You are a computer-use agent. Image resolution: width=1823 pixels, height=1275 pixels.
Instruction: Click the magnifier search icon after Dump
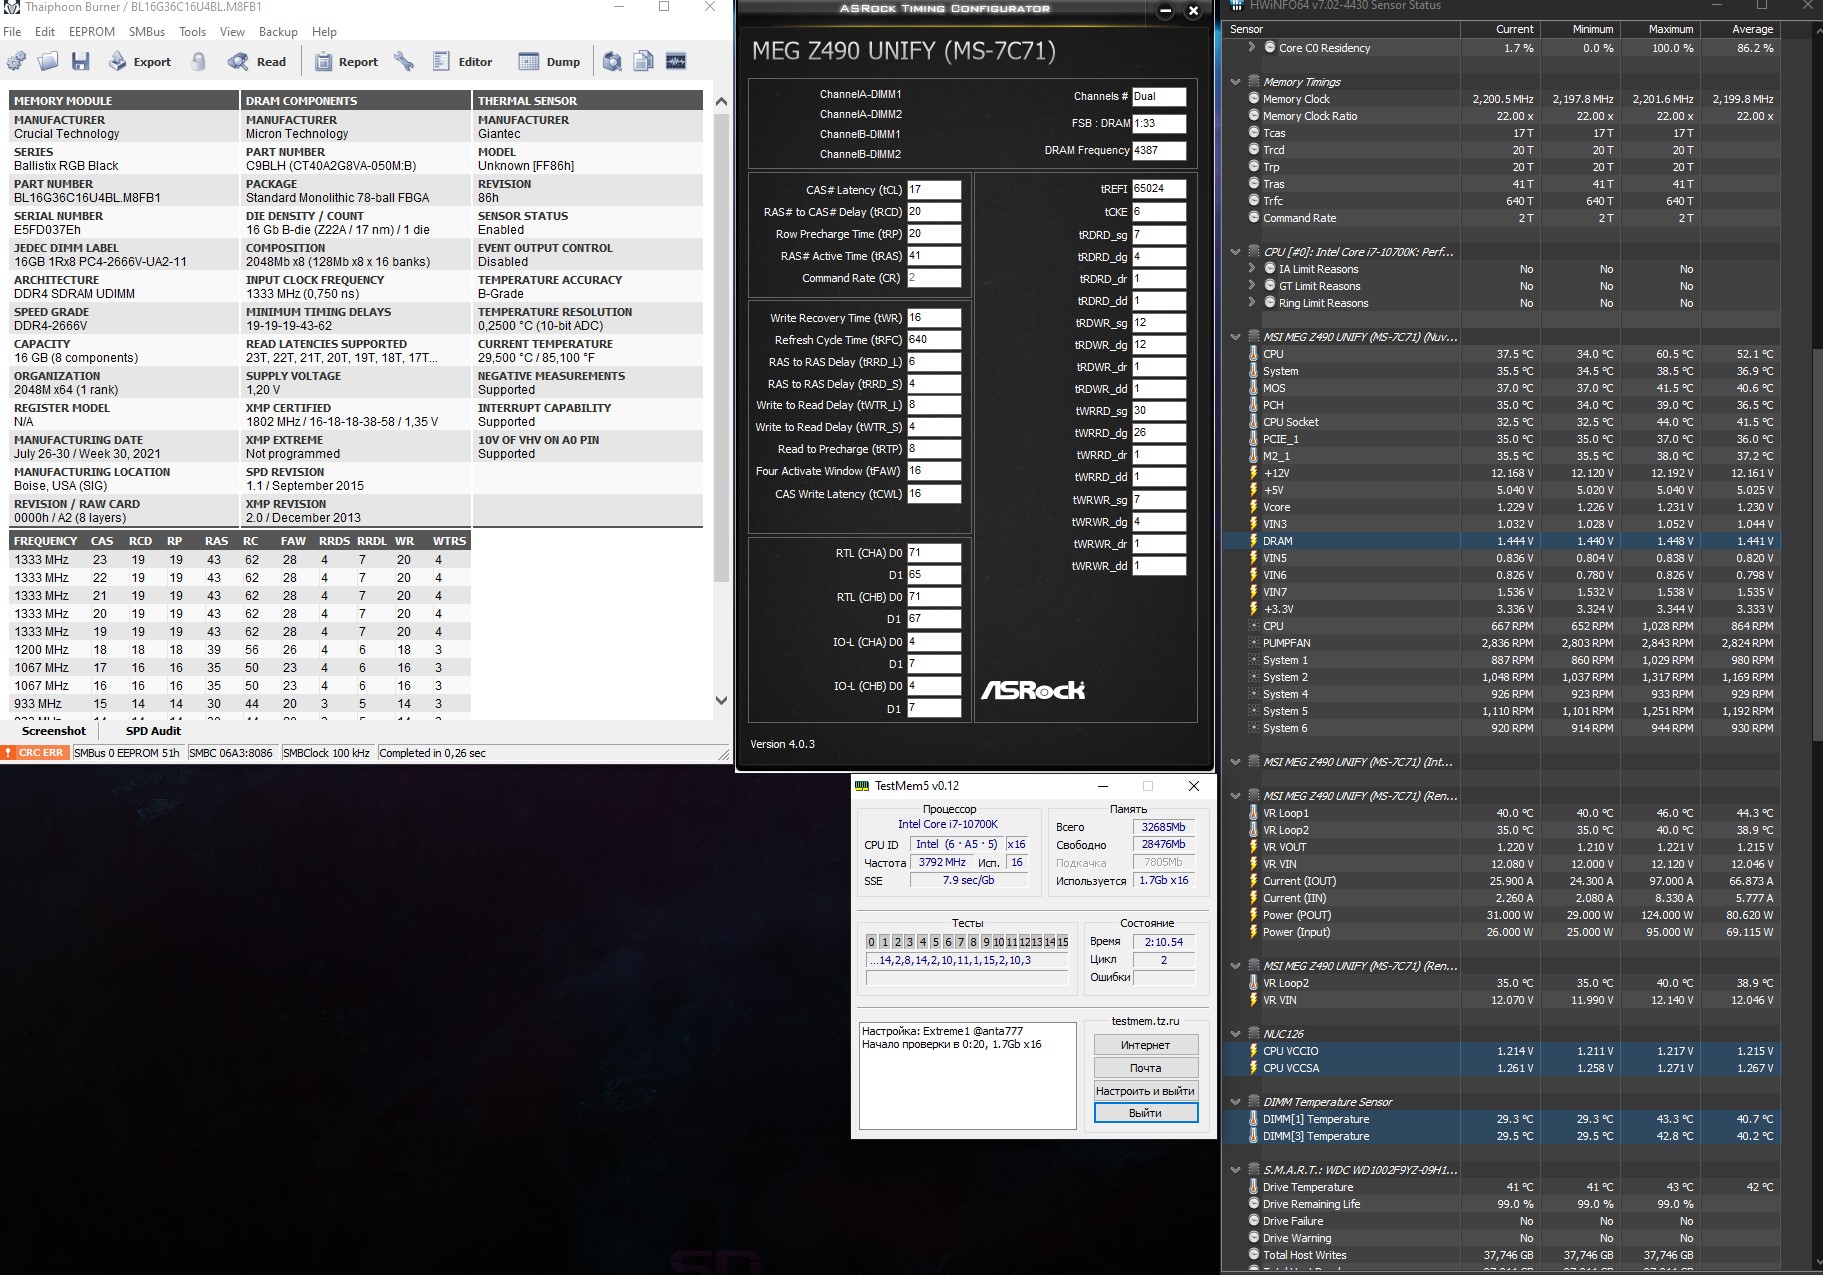point(612,62)
